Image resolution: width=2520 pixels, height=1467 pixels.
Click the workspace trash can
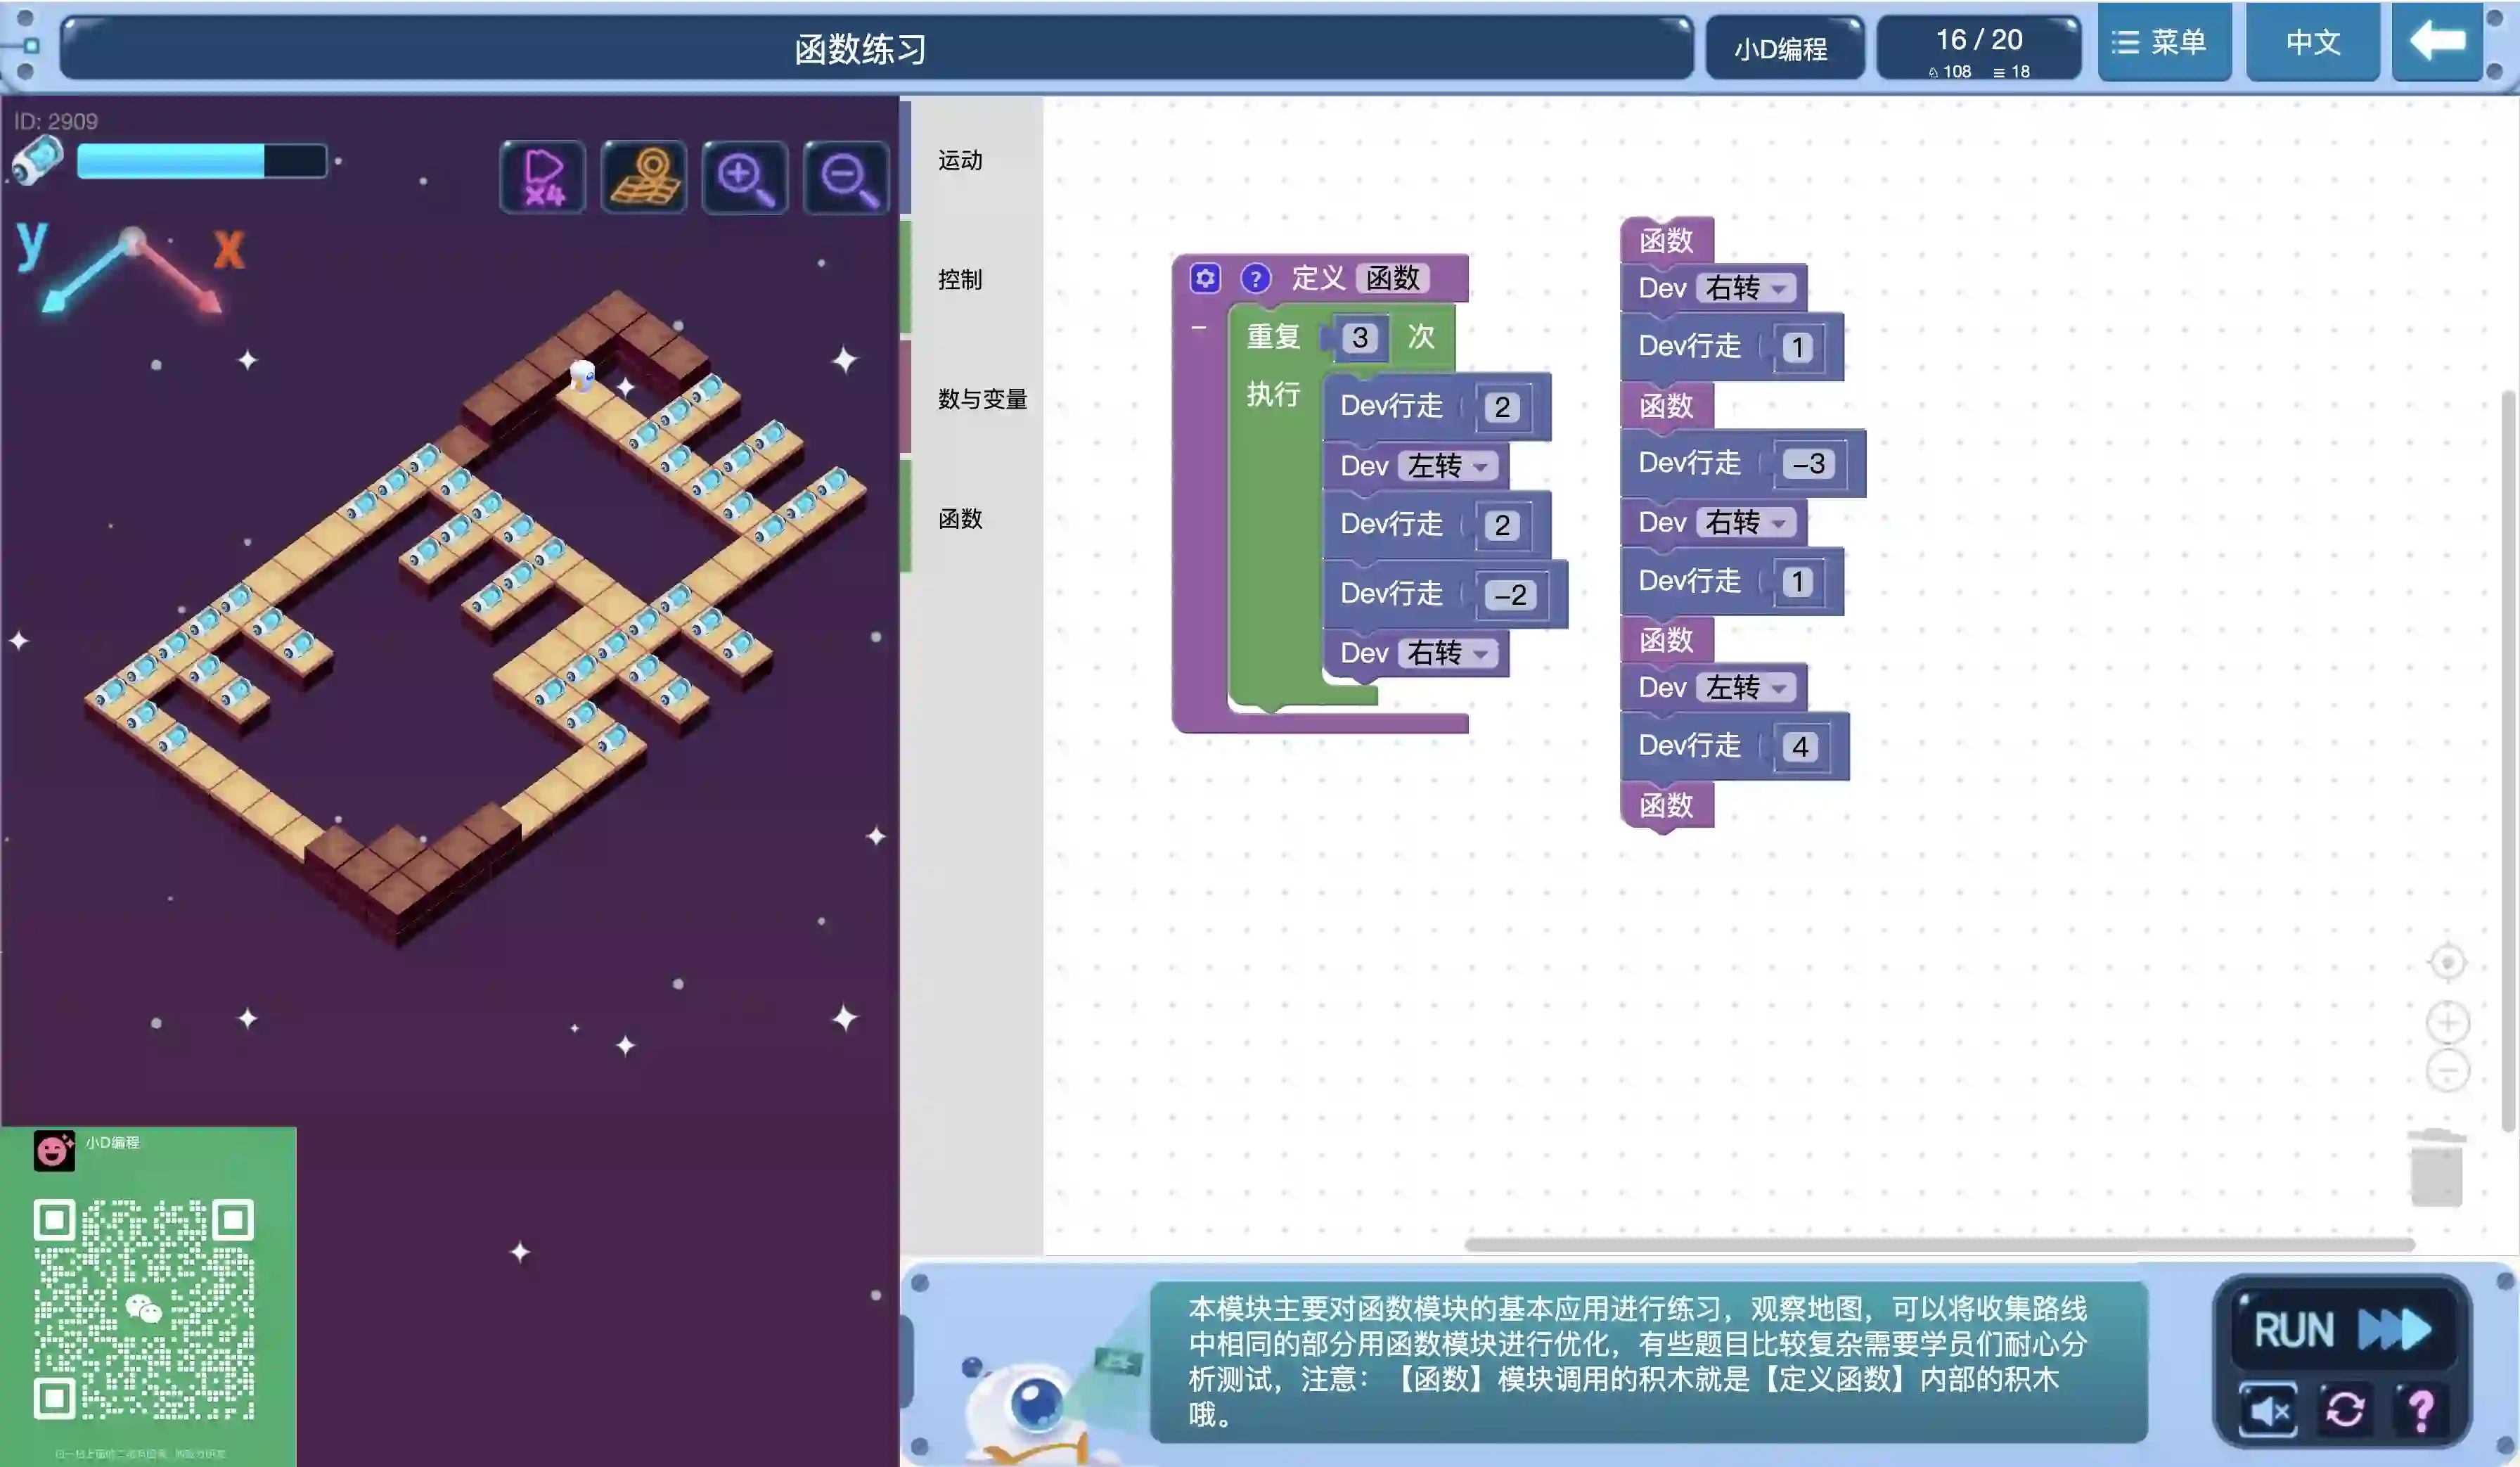point(2436,1167)
